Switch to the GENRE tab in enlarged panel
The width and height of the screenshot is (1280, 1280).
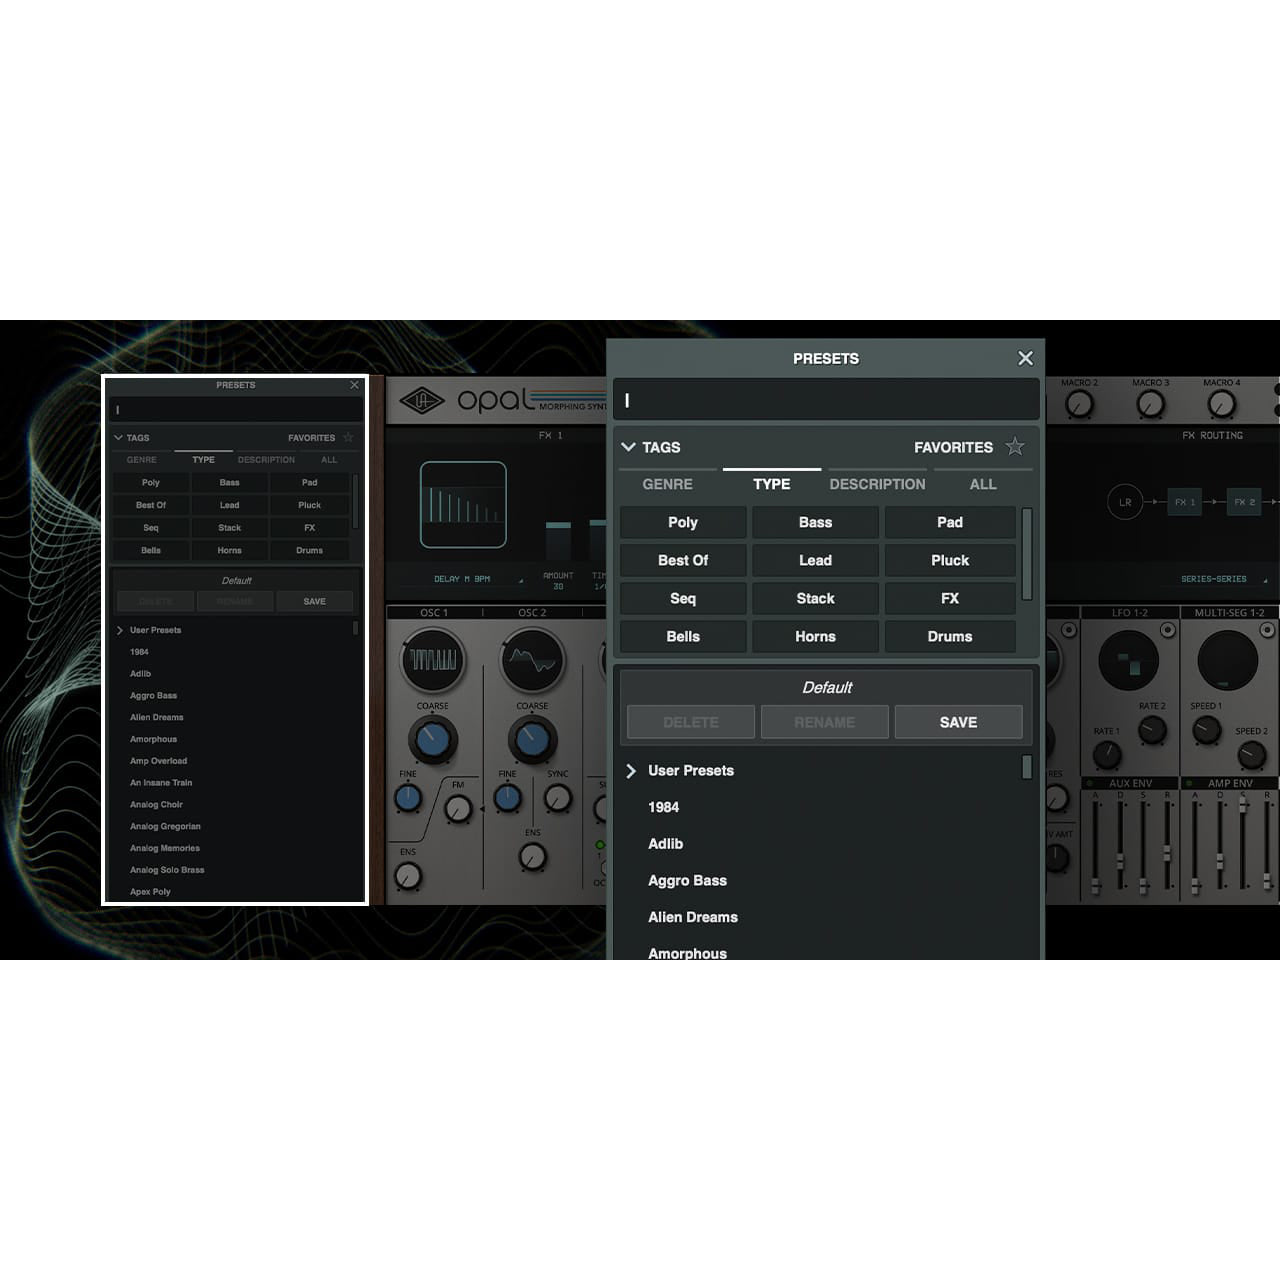click(x=667, y=484)
